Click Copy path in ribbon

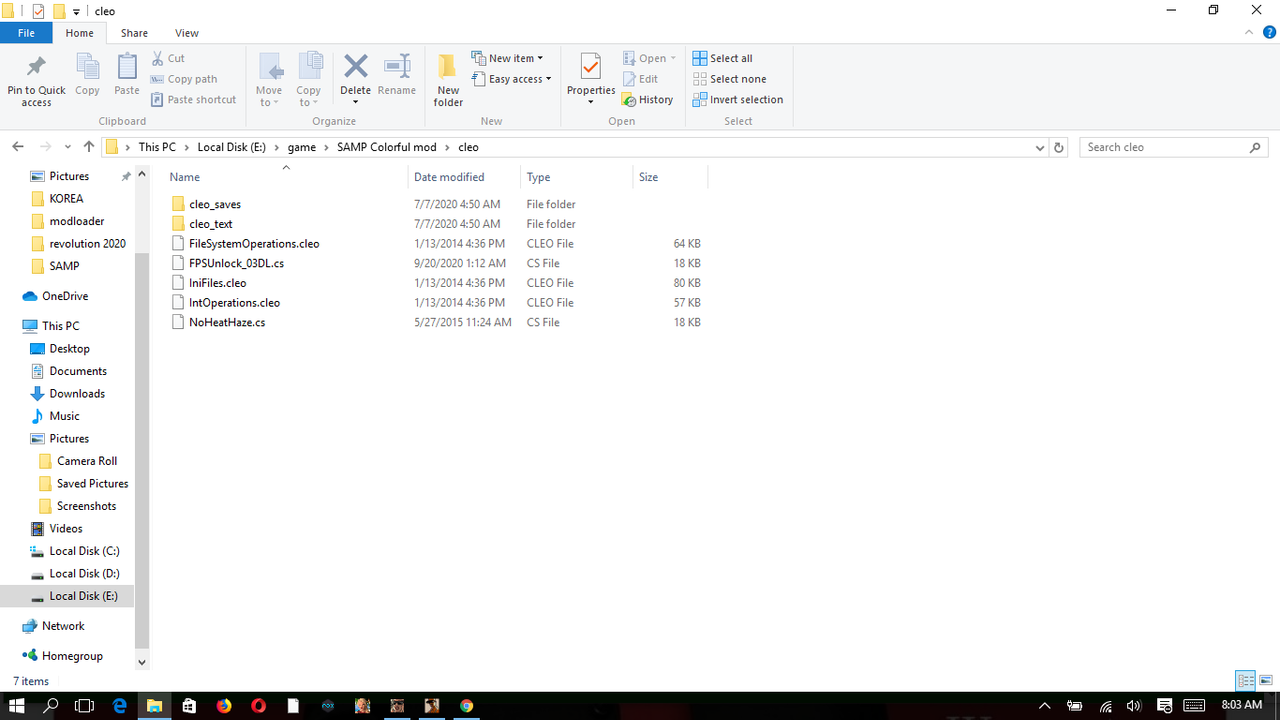(184, 79)
